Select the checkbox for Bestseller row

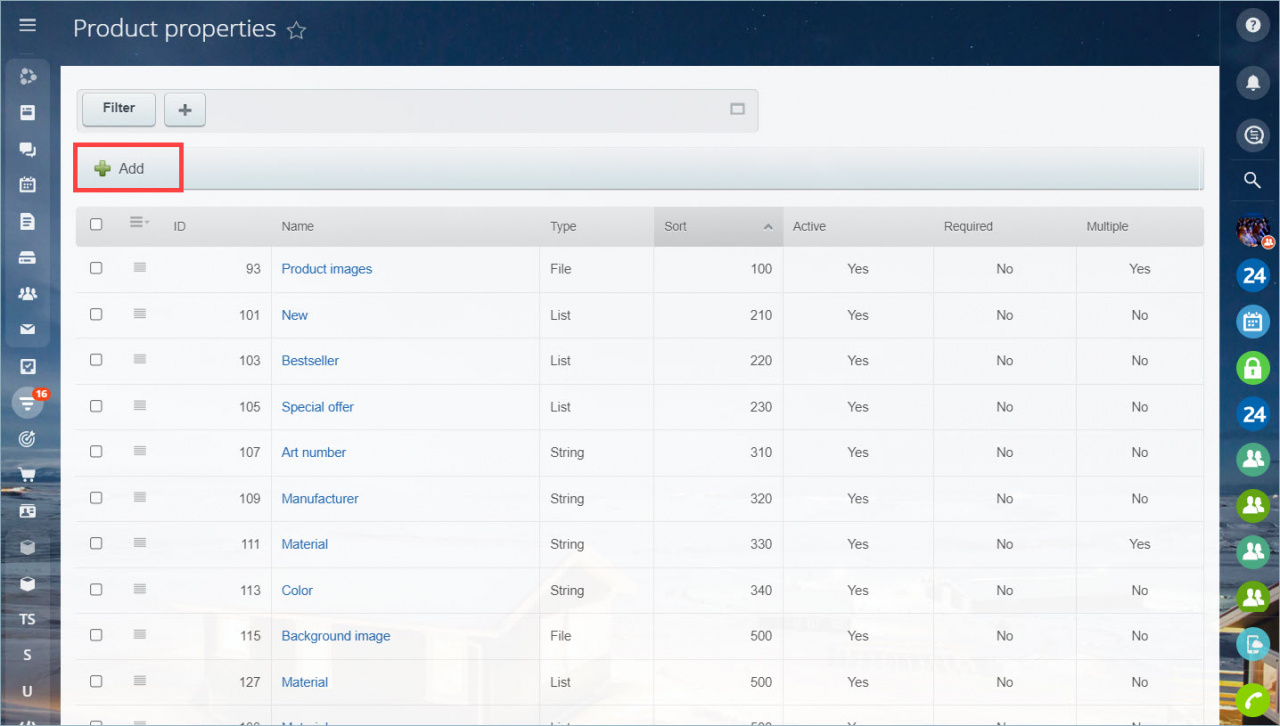pos(96,360)
